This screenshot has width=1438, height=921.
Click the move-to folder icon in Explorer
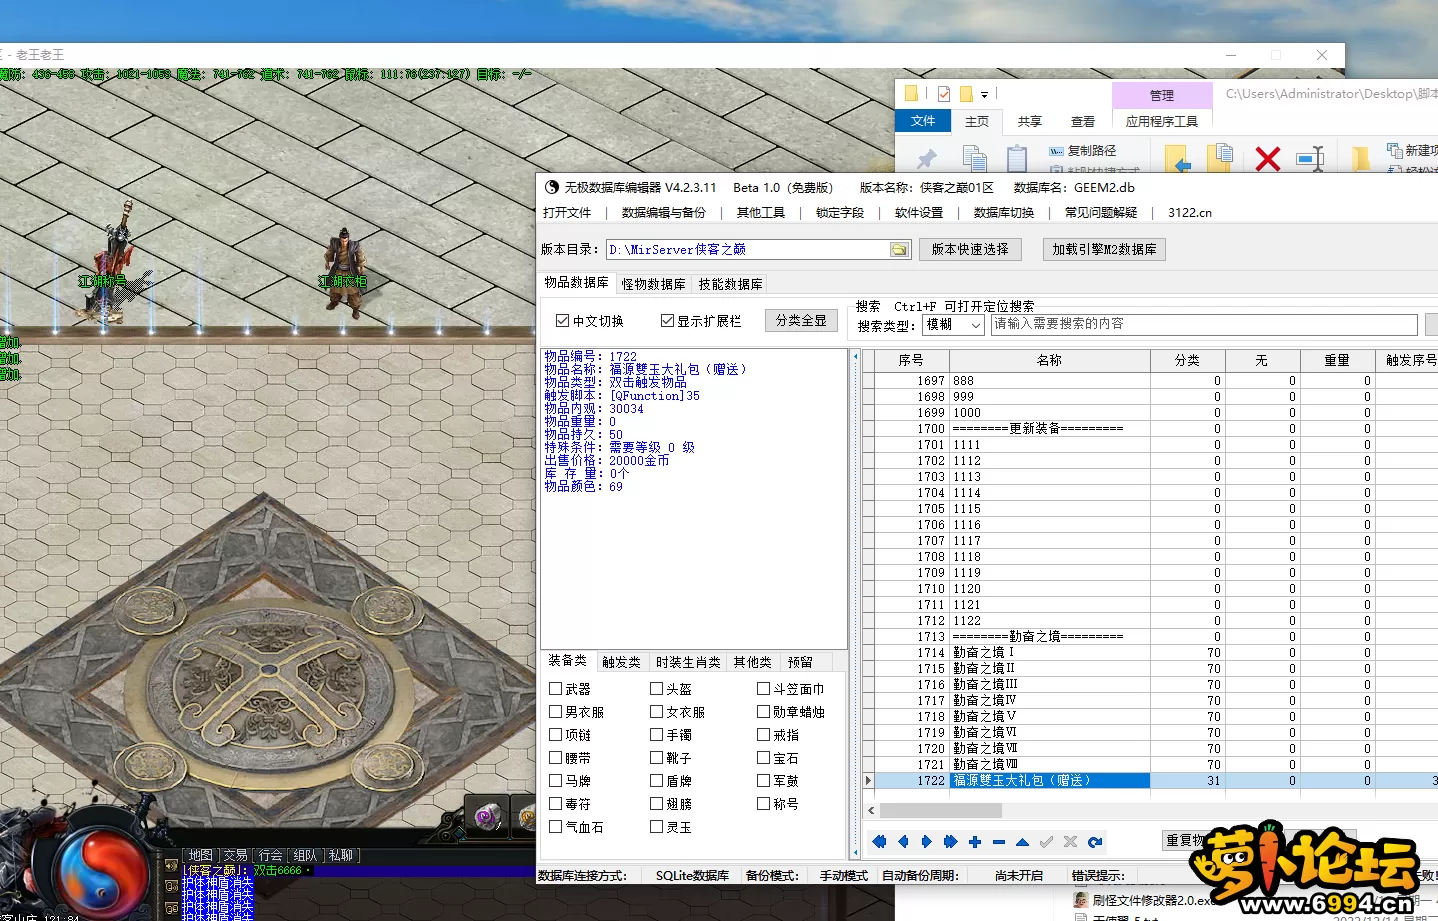(1177, 158)
